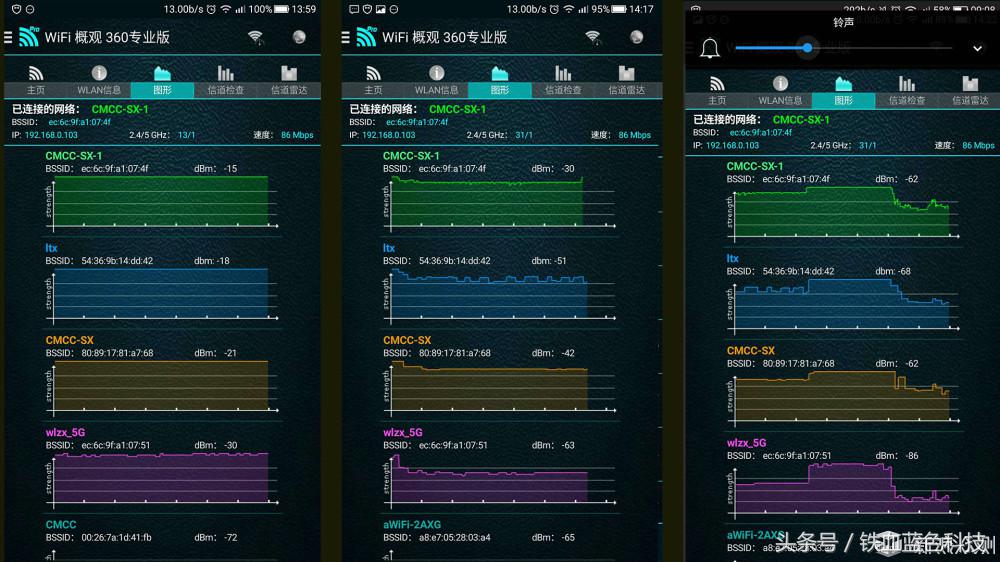
Task: Open 信道检查 tab in the 13:59 screen
Action: pos(226,80)
